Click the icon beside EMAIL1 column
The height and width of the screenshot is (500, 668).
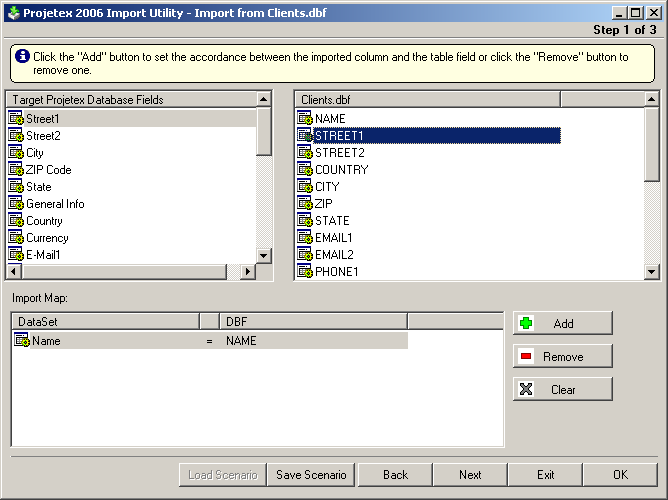(305, 238)
